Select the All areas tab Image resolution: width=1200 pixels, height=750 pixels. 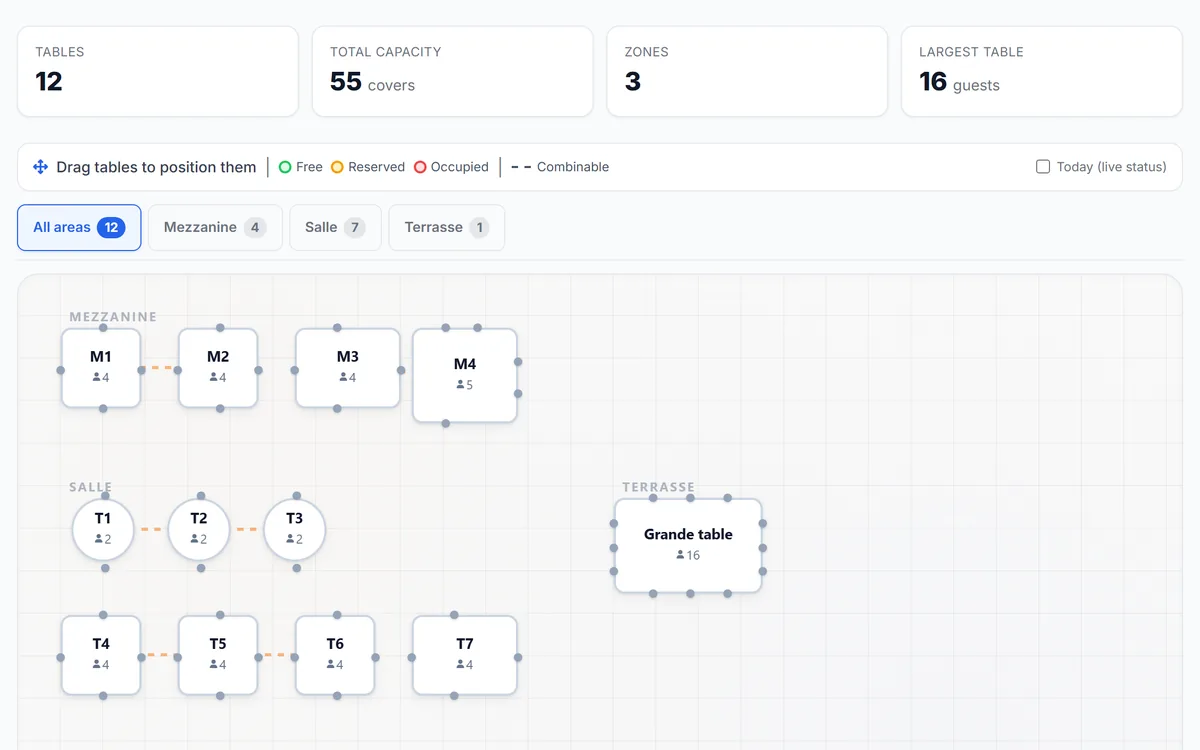pos(79,228)
